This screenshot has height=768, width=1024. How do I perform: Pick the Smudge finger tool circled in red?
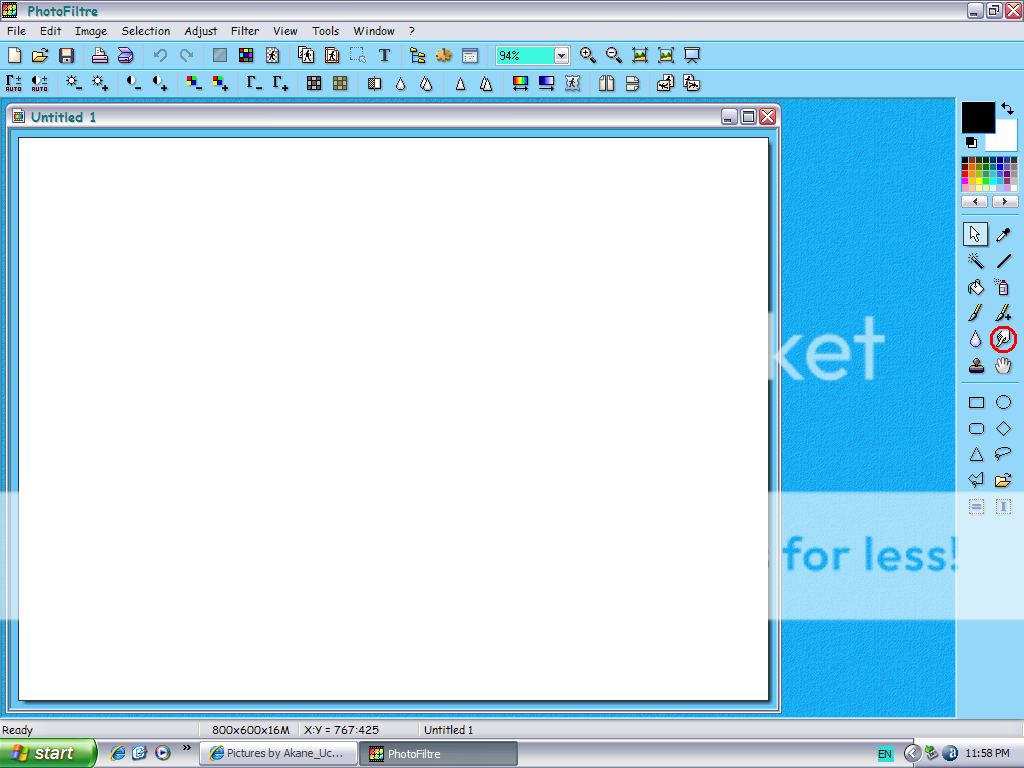pos(1003,340)
